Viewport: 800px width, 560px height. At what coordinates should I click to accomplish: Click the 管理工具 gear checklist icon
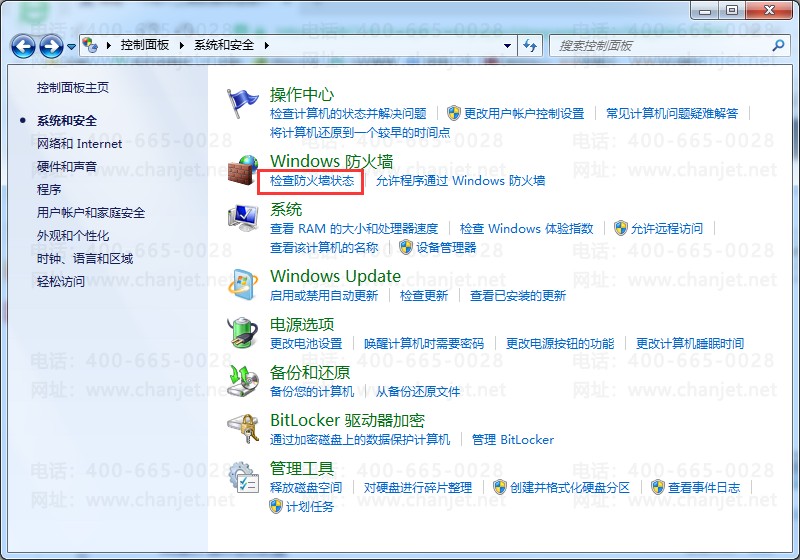click(244, 477)
